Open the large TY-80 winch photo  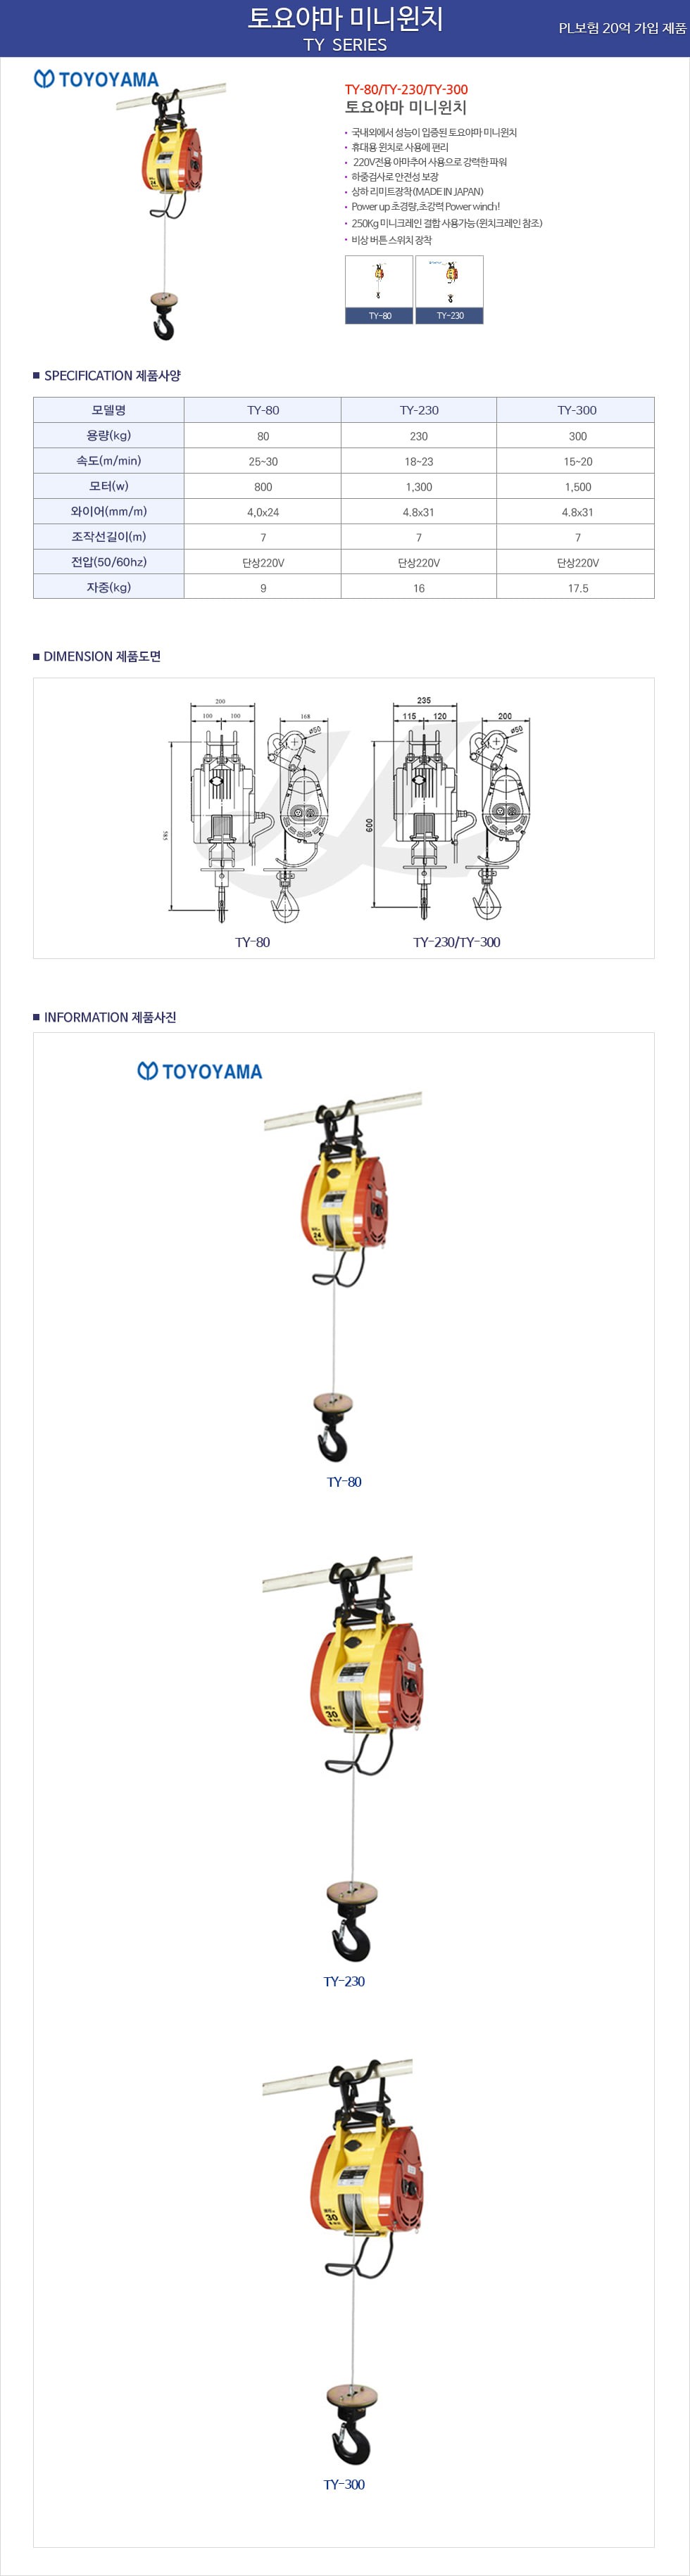343,1281
